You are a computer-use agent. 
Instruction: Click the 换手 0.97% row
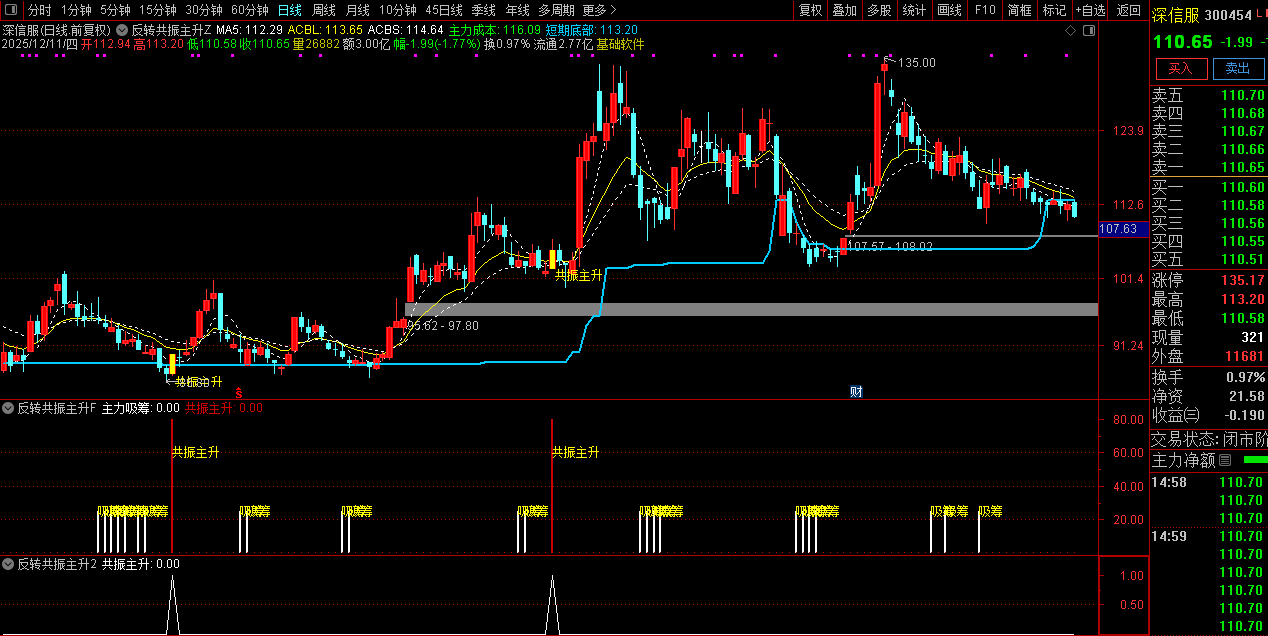pos(1209,378)
